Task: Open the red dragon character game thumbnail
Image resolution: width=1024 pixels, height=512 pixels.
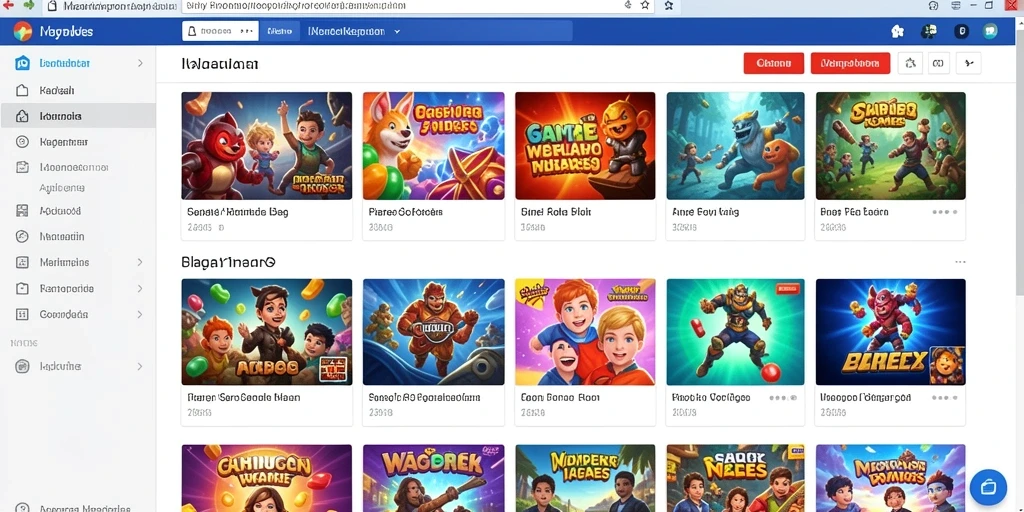Action: pyautogui.click(x=266, y=146)
